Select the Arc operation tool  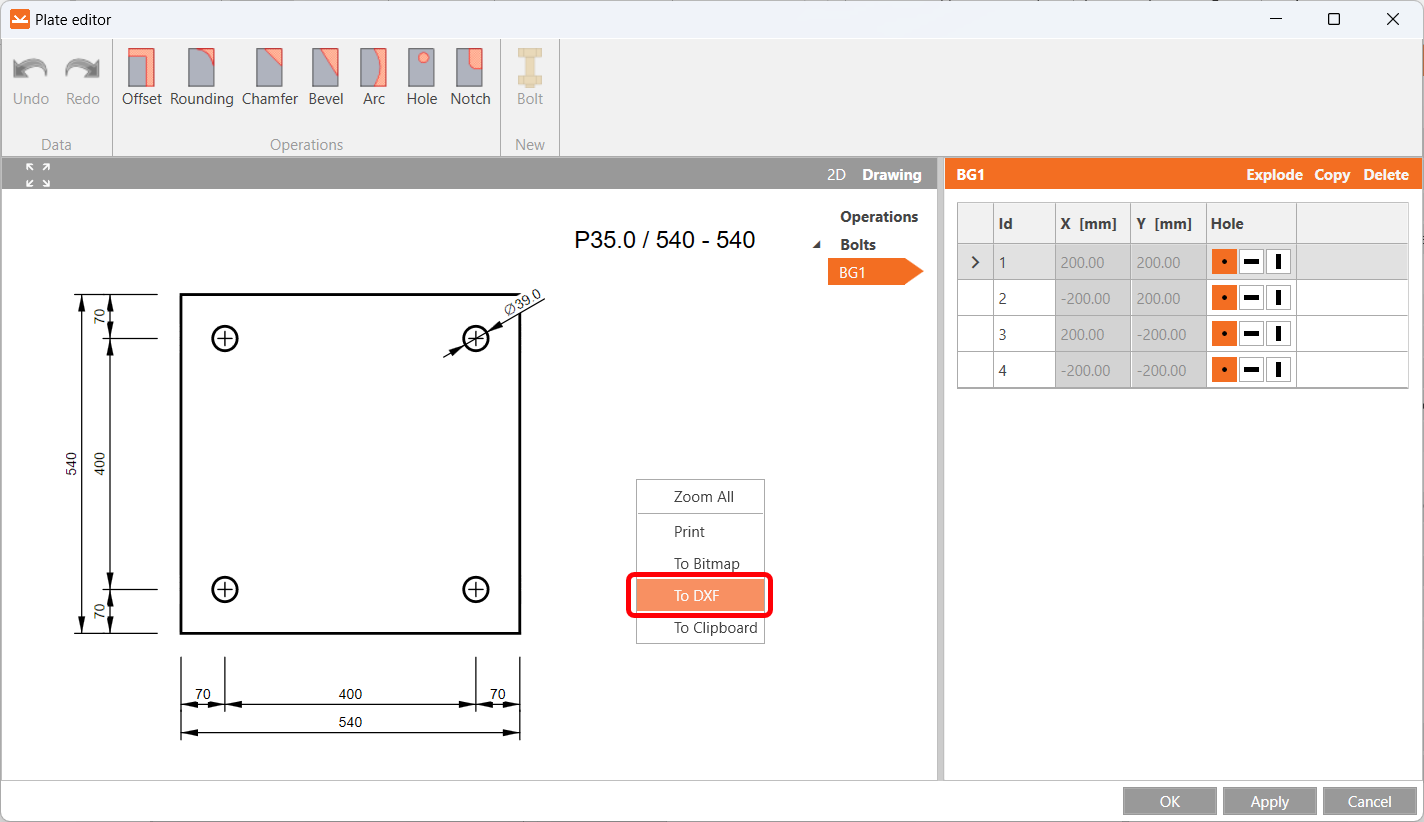tap(373, 78)
